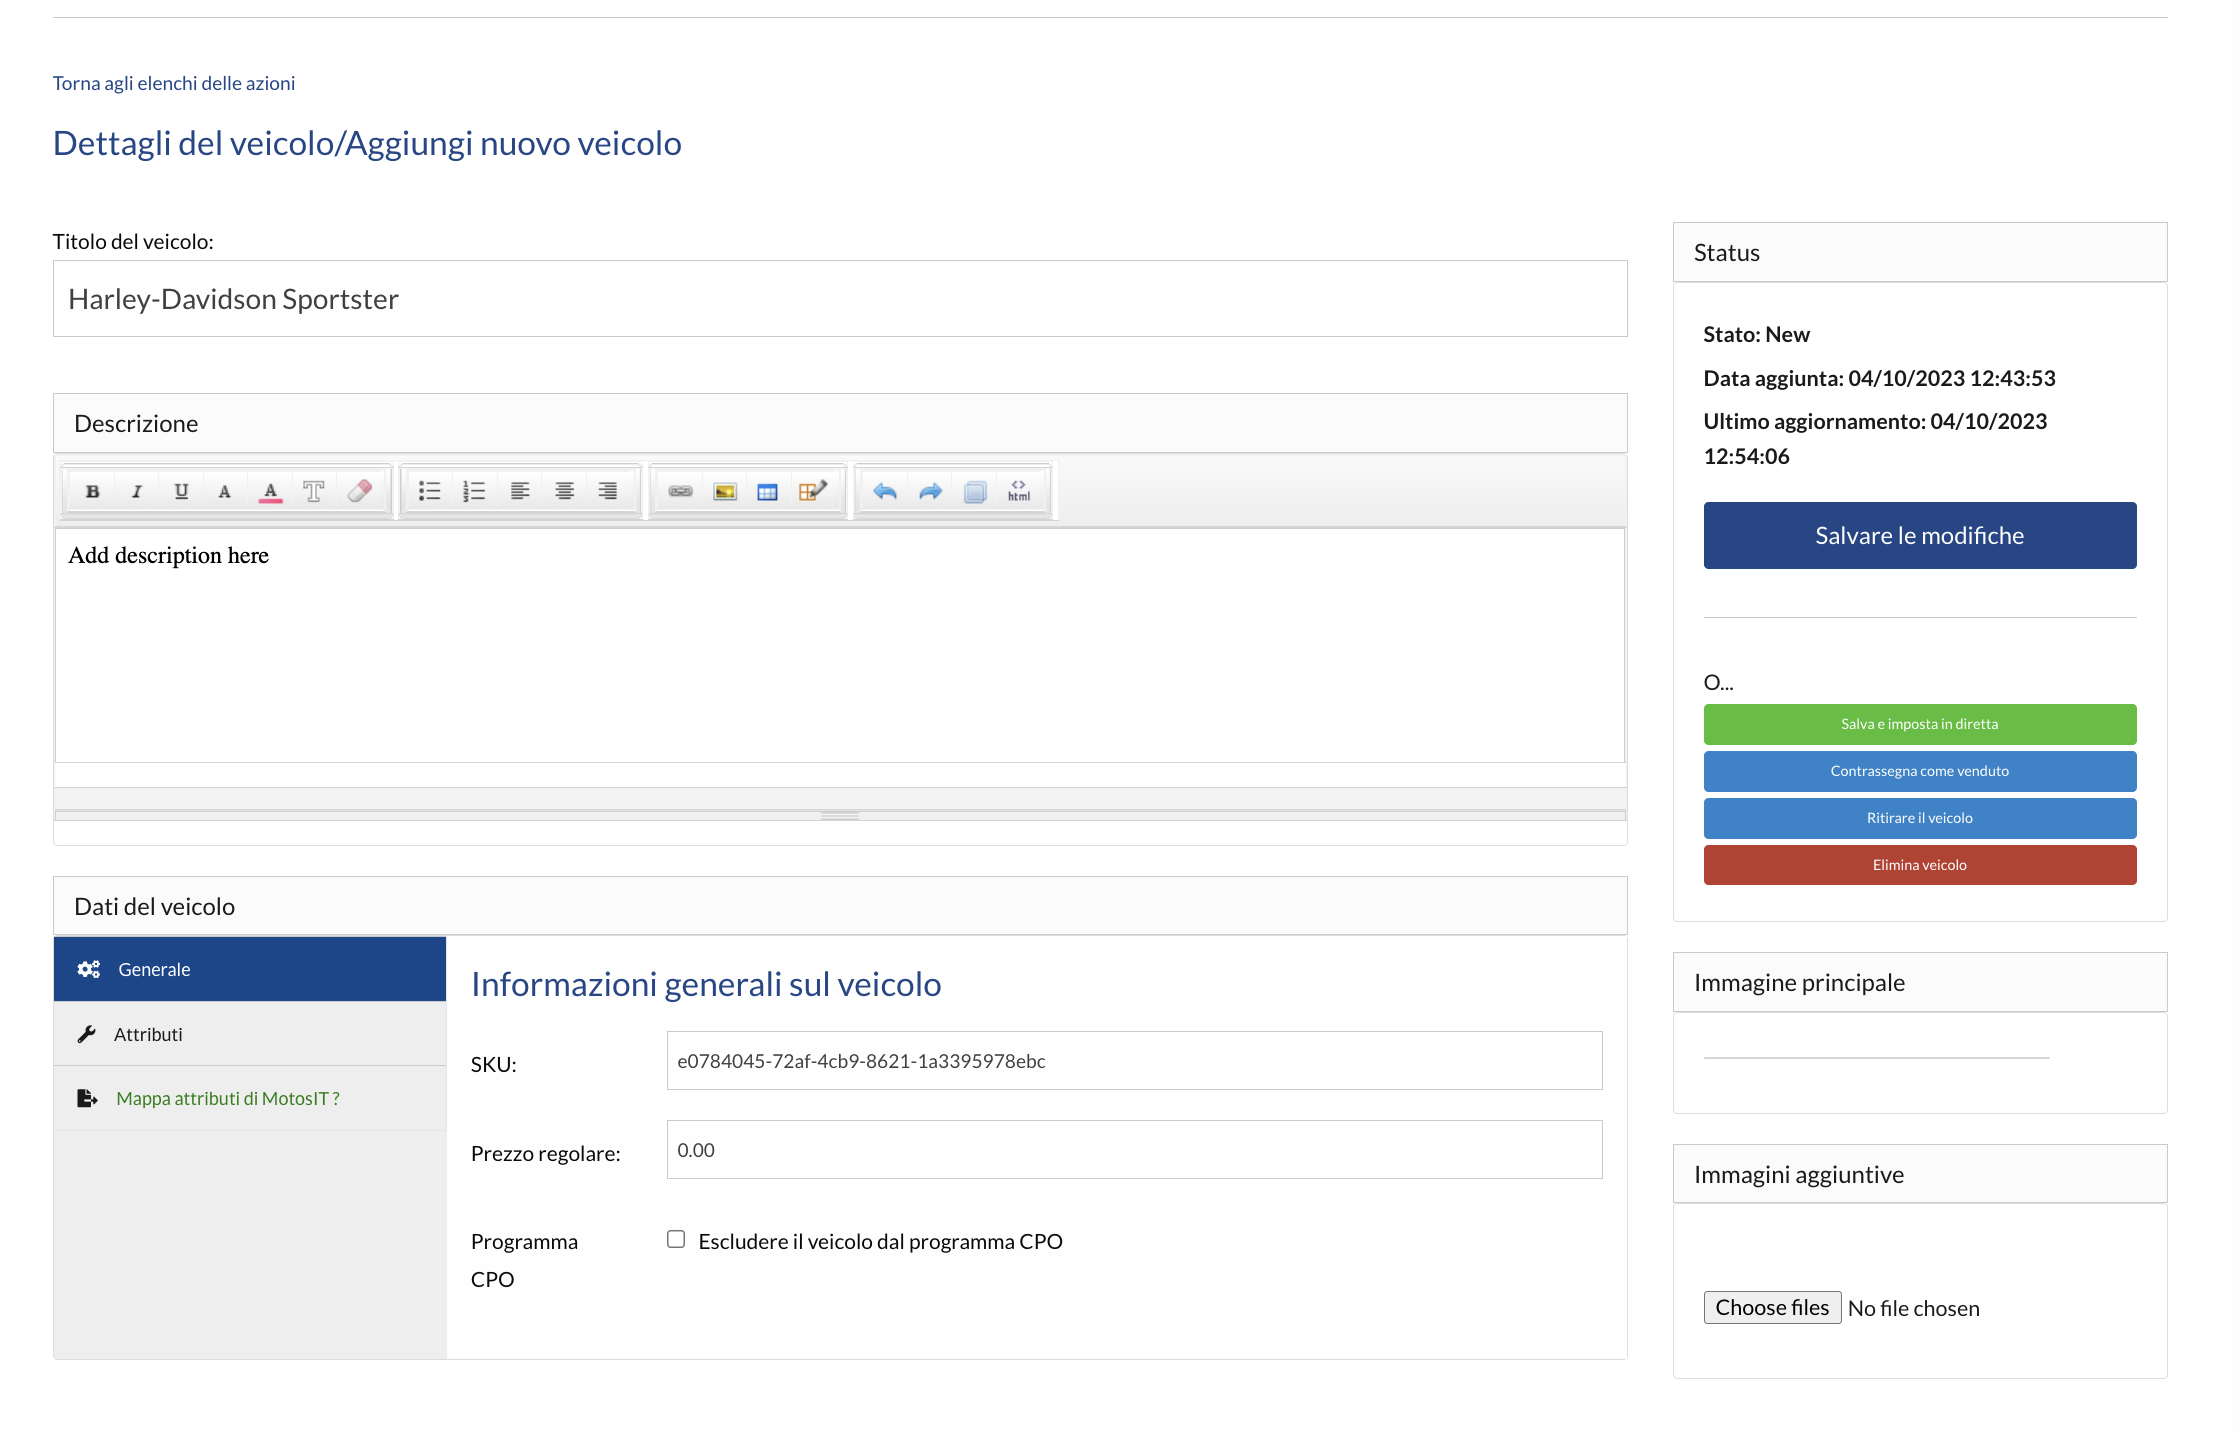Insert a table in the description

pyautogui.click(x=767, y=491)
